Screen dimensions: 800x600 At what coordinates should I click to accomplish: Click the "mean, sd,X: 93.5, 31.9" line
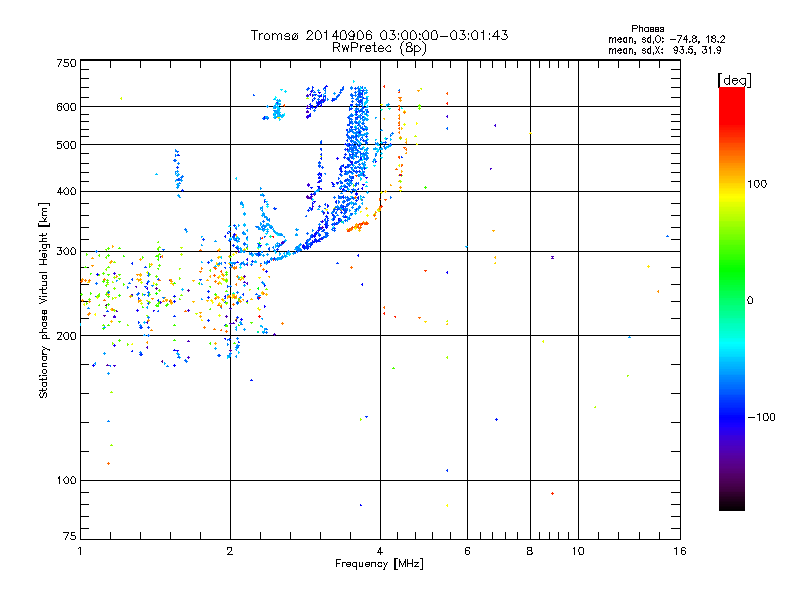[x=664, y=50]
